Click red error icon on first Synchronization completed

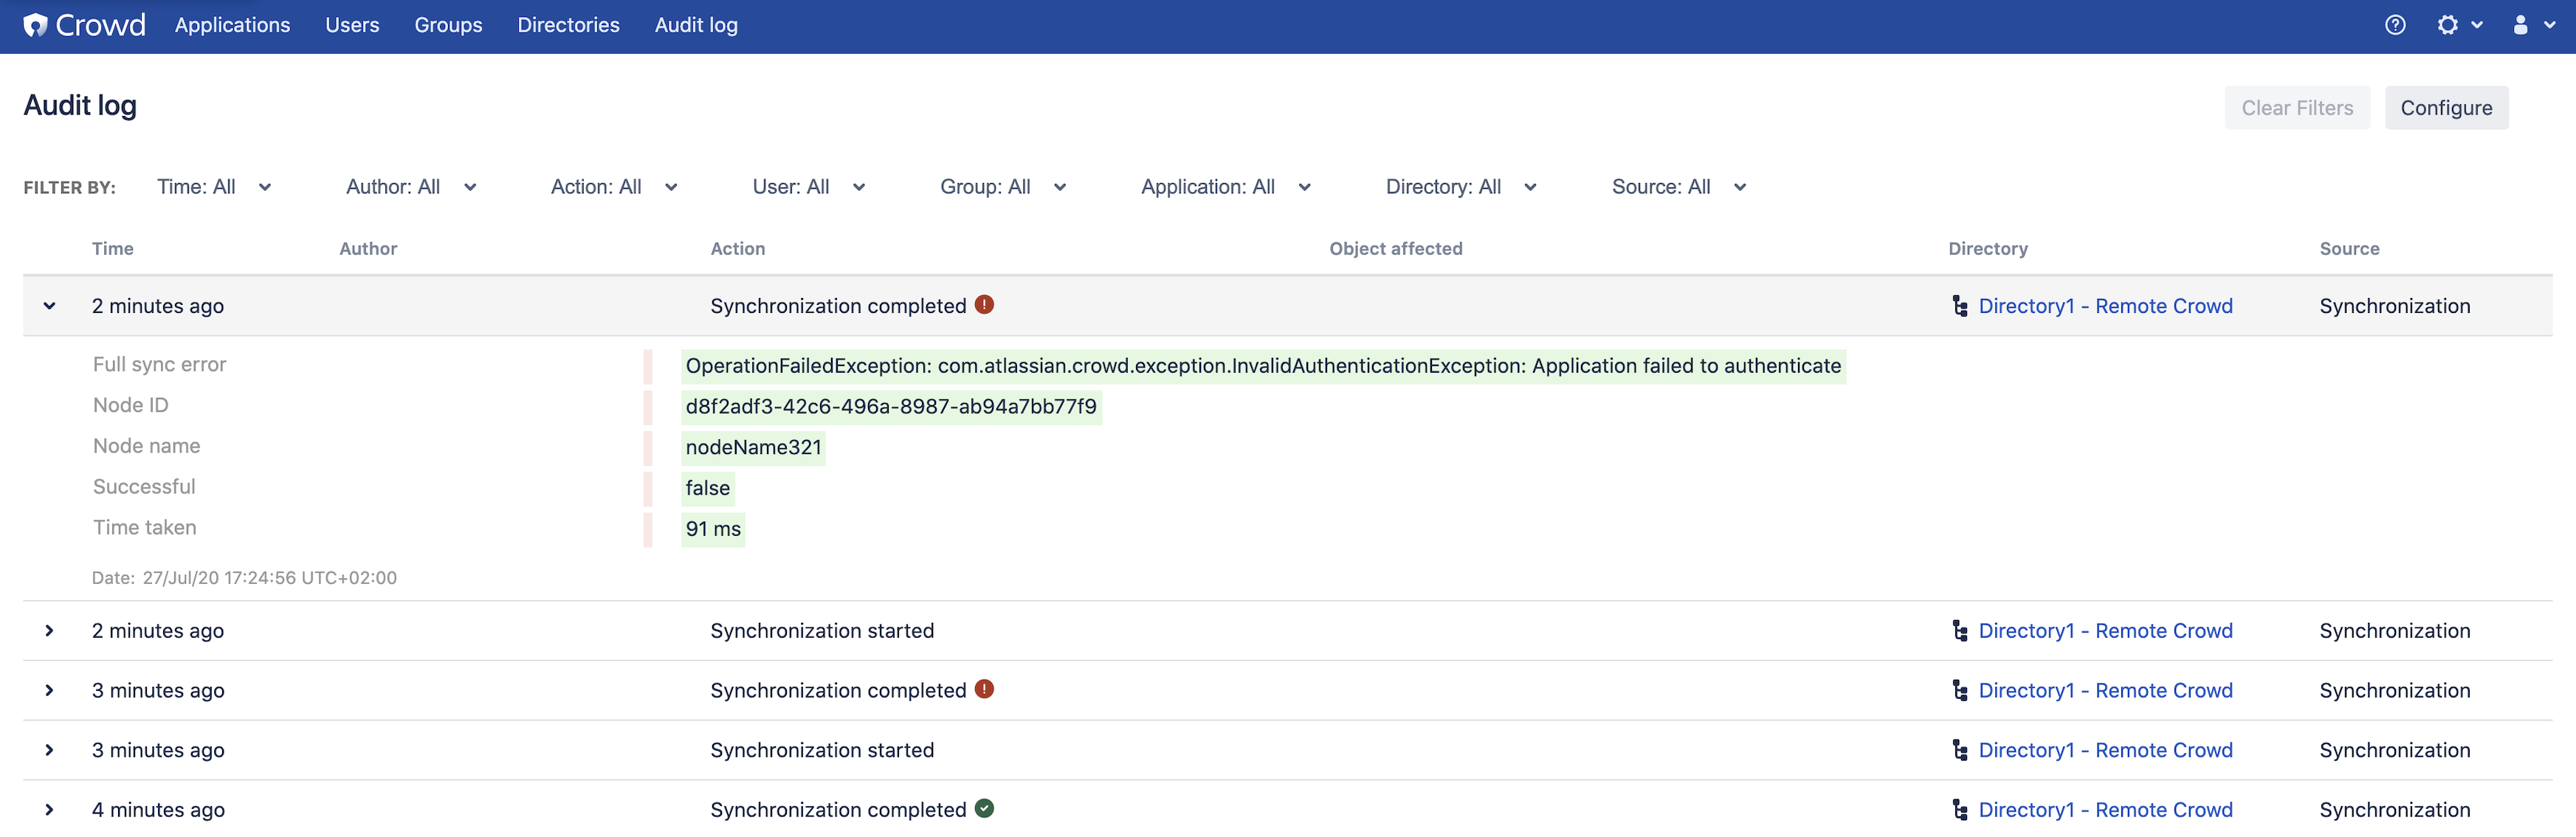[984, 304]
